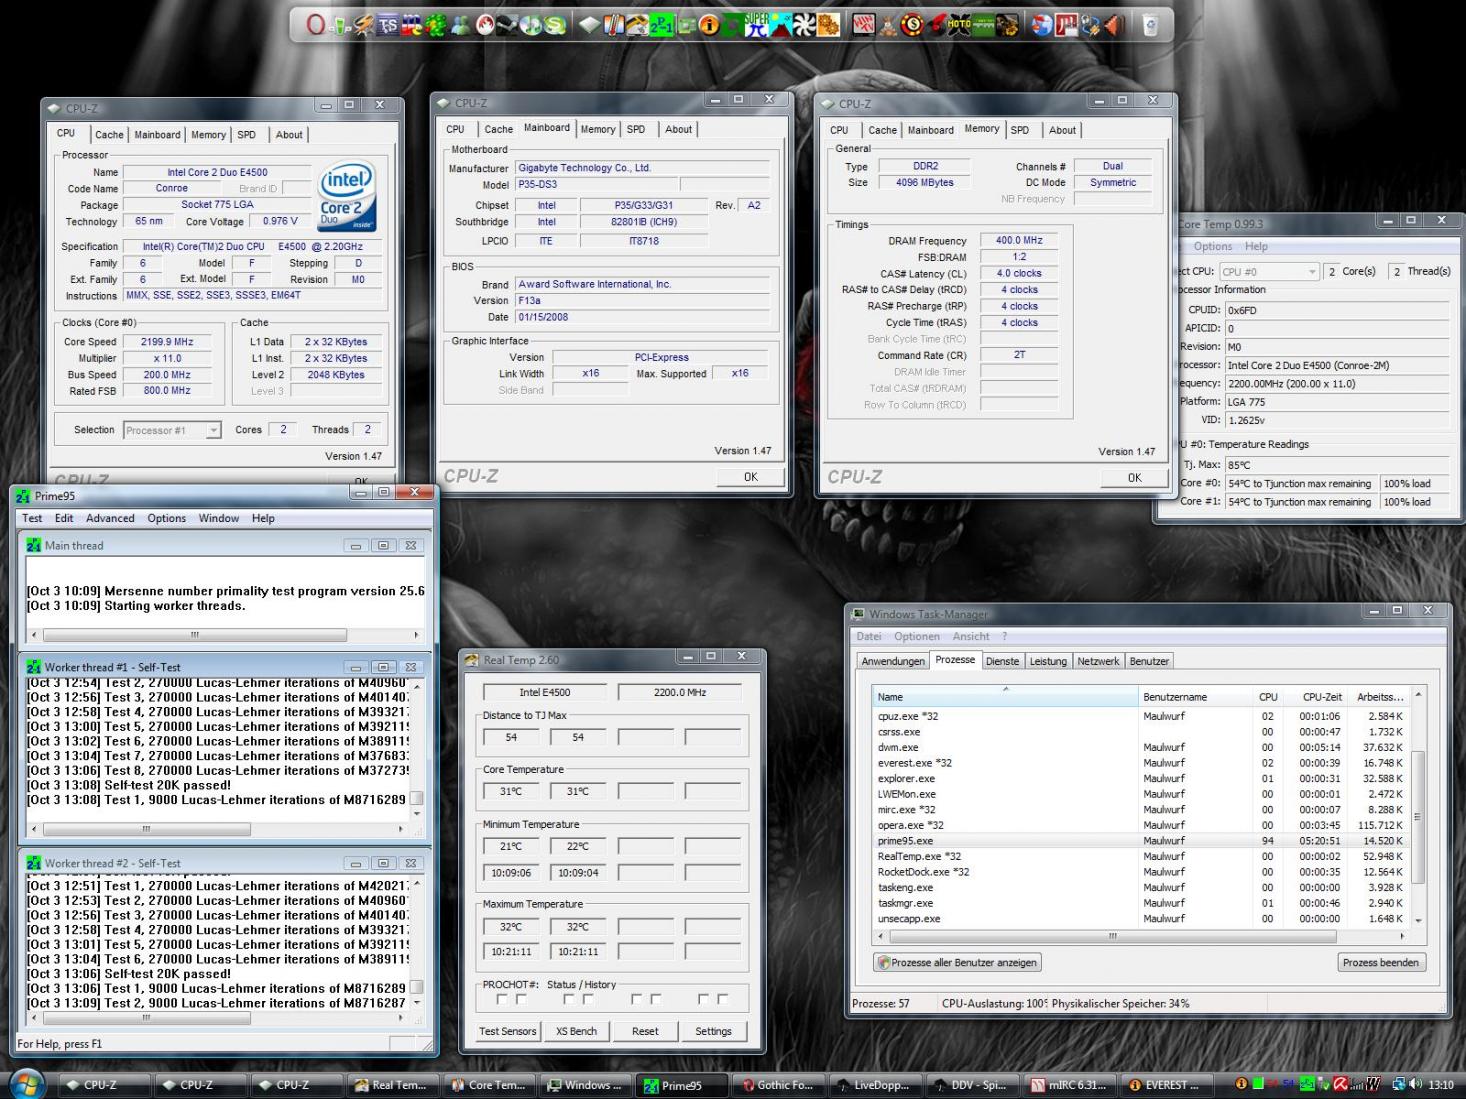Open TeamSpeak (TS) icon in the dock

387,25
